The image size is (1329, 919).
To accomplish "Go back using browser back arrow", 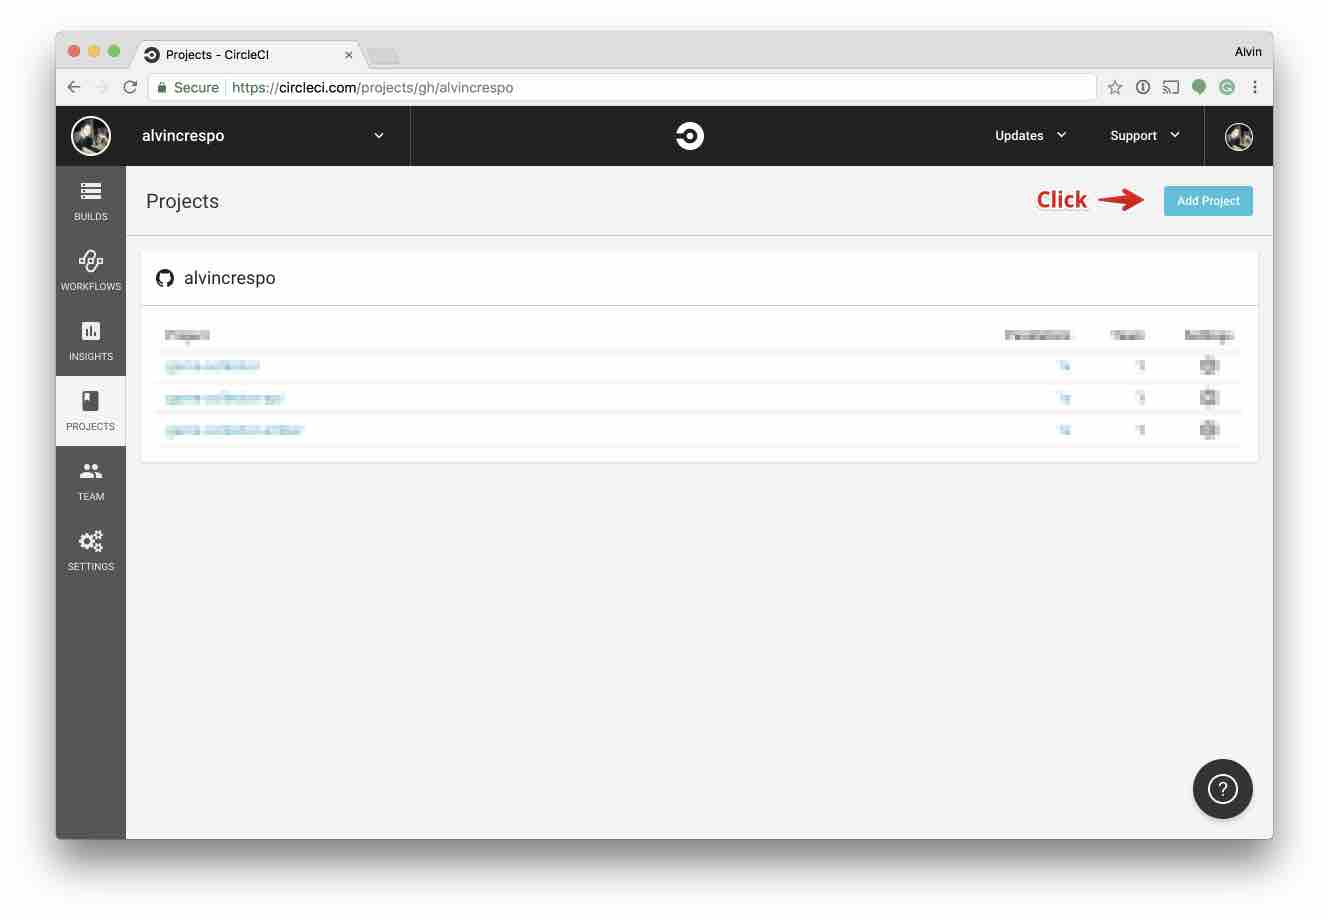I will 74,87.
